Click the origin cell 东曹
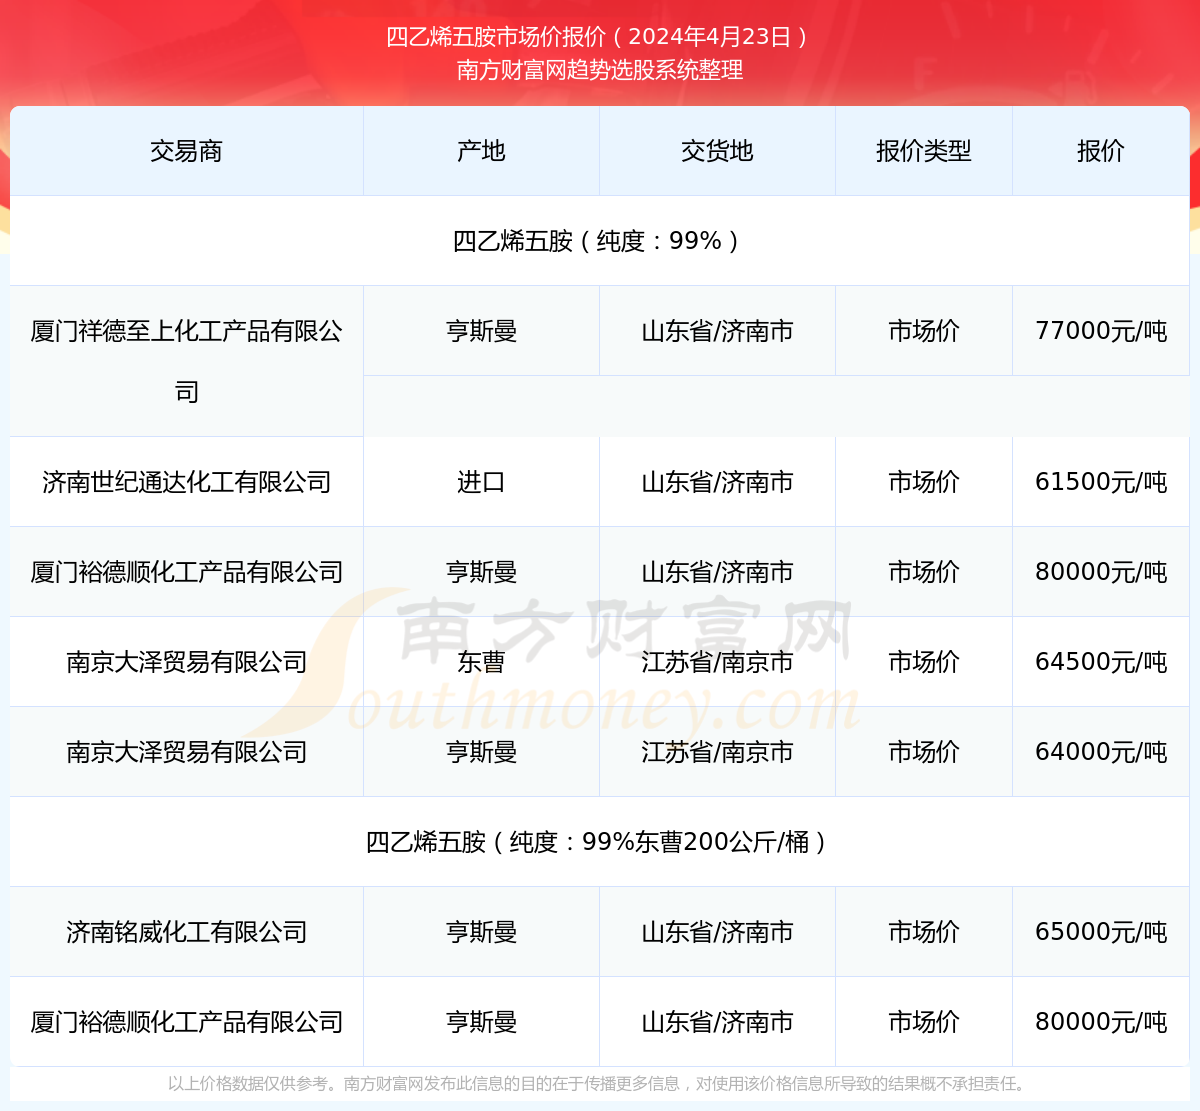Image resolution: width=1200 pixels, height=1111 pixels. 481,662
